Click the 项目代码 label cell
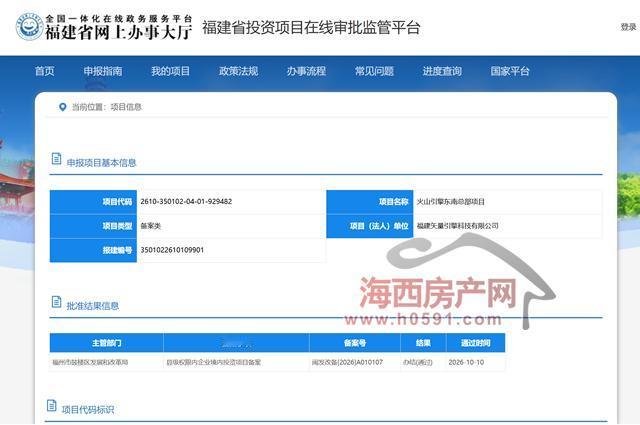The width and height of the screenshot is (640, 425). coord(93,202)
